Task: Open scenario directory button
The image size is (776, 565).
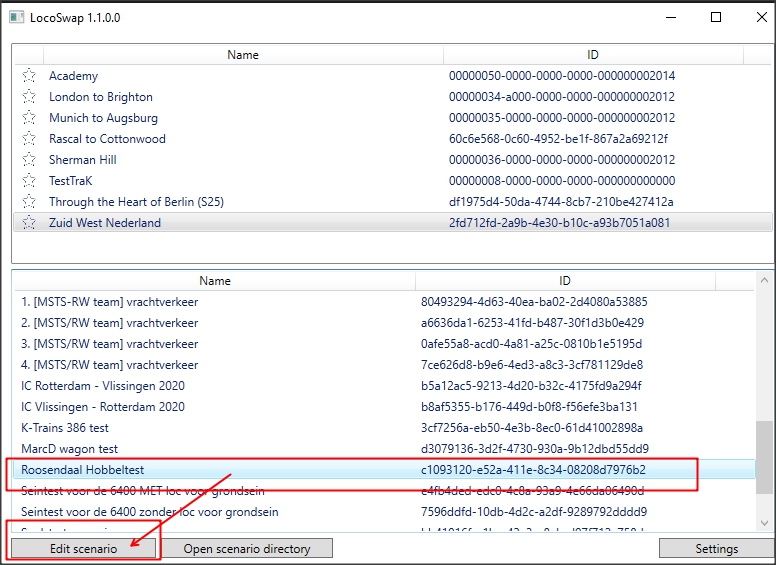Action: tap(246, 548)
